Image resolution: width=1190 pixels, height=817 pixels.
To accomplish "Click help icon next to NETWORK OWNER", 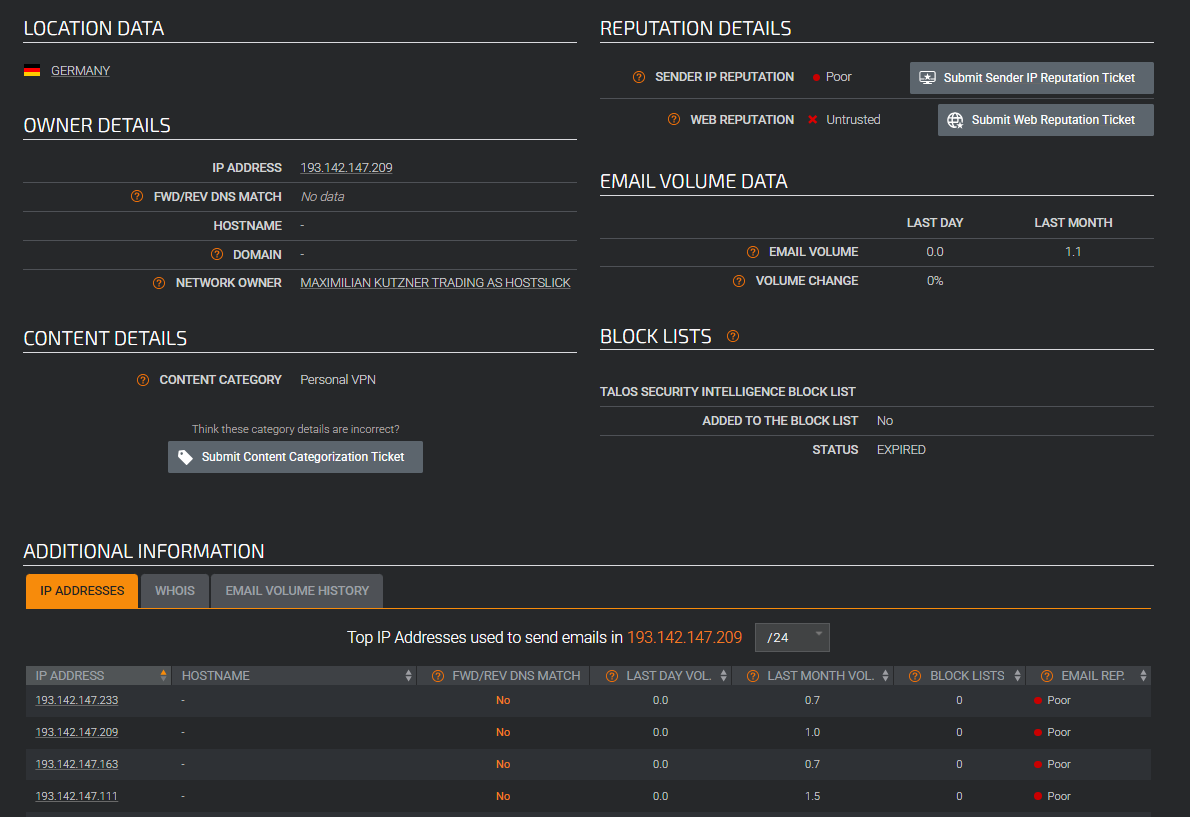I will tap(159, 283).
